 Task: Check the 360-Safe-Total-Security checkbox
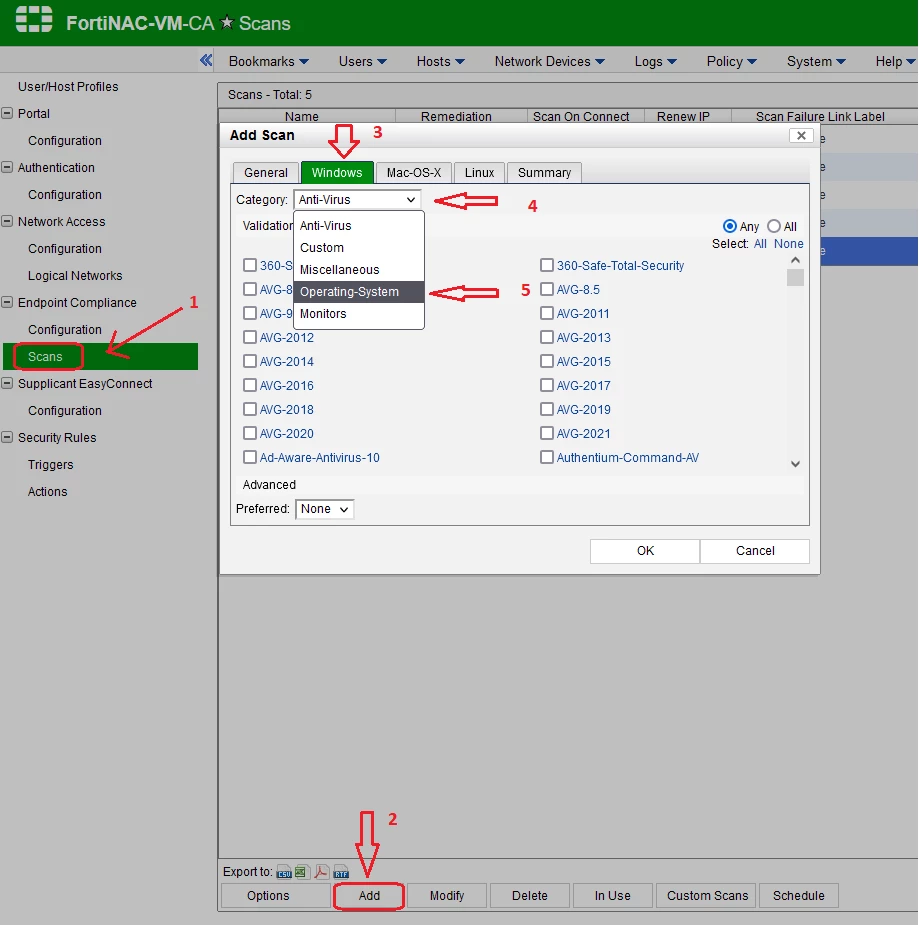point(547,265)
